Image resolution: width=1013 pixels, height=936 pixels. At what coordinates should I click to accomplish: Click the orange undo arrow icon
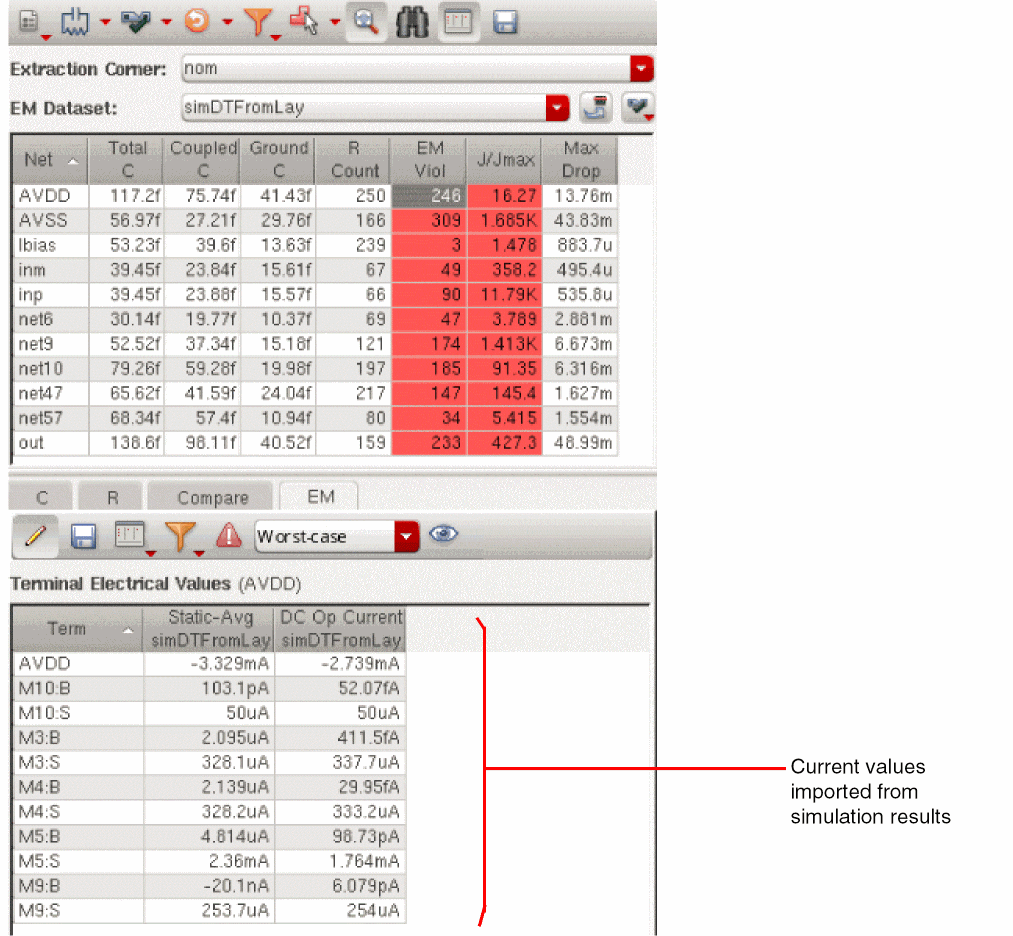click(x=197, y=21)
